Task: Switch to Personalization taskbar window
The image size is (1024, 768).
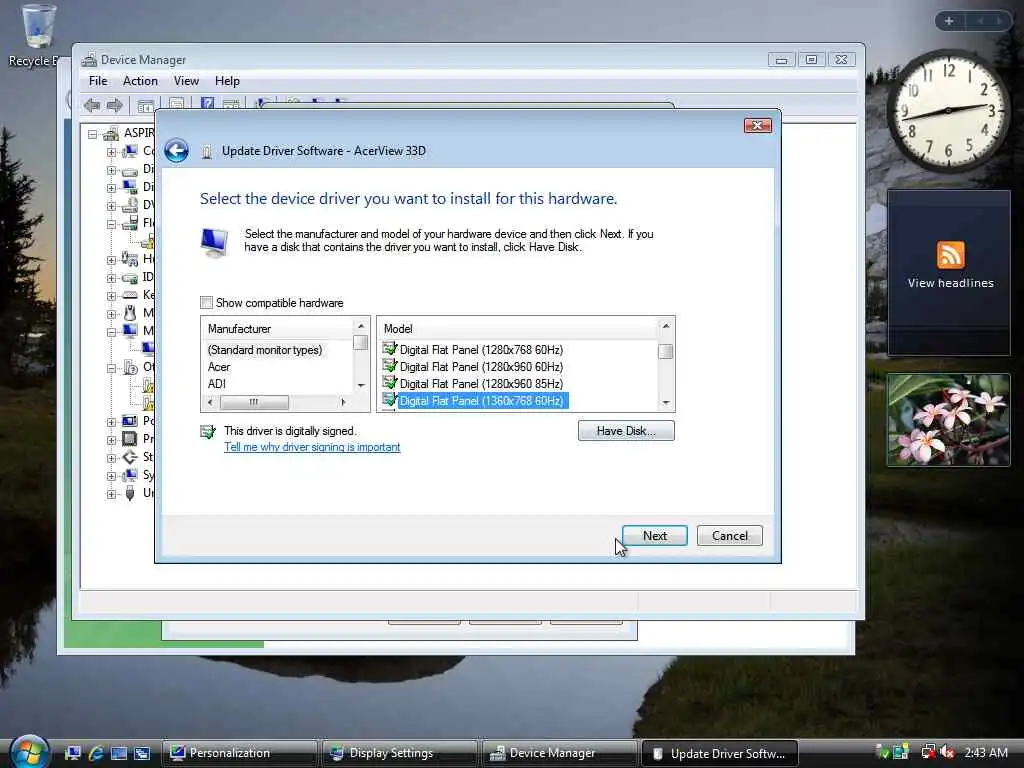Action: tap(239, 753)
